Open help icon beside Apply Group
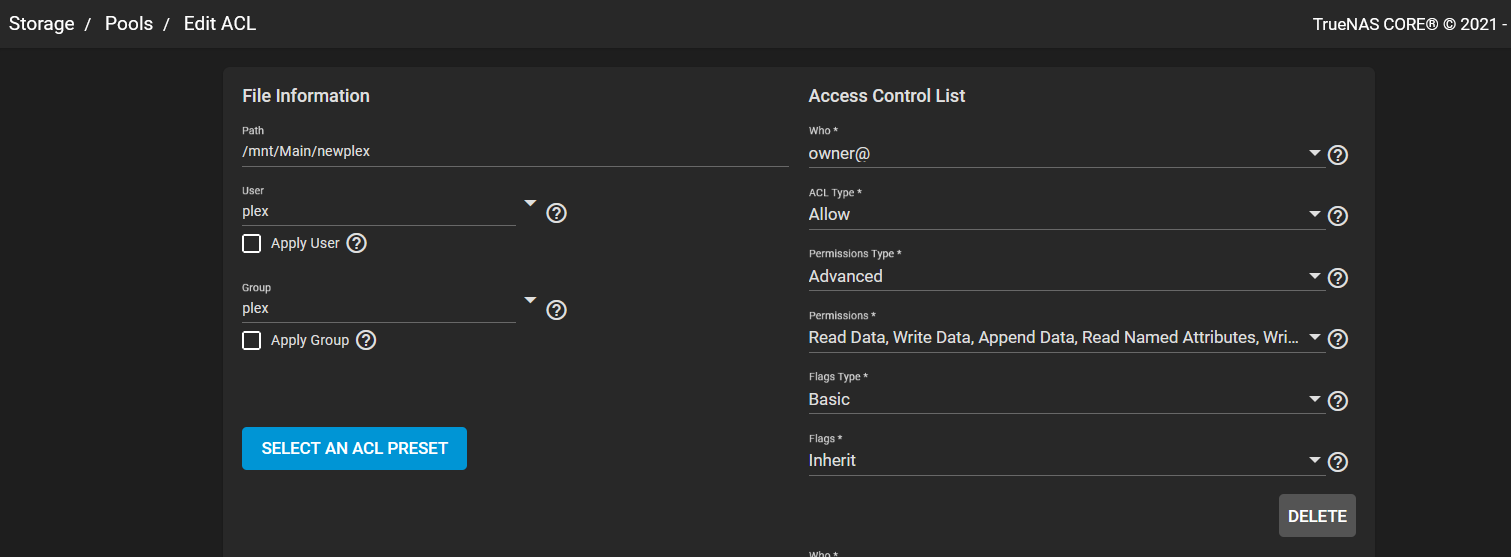This screenshot has width=1511, height=557. point(366,340)
